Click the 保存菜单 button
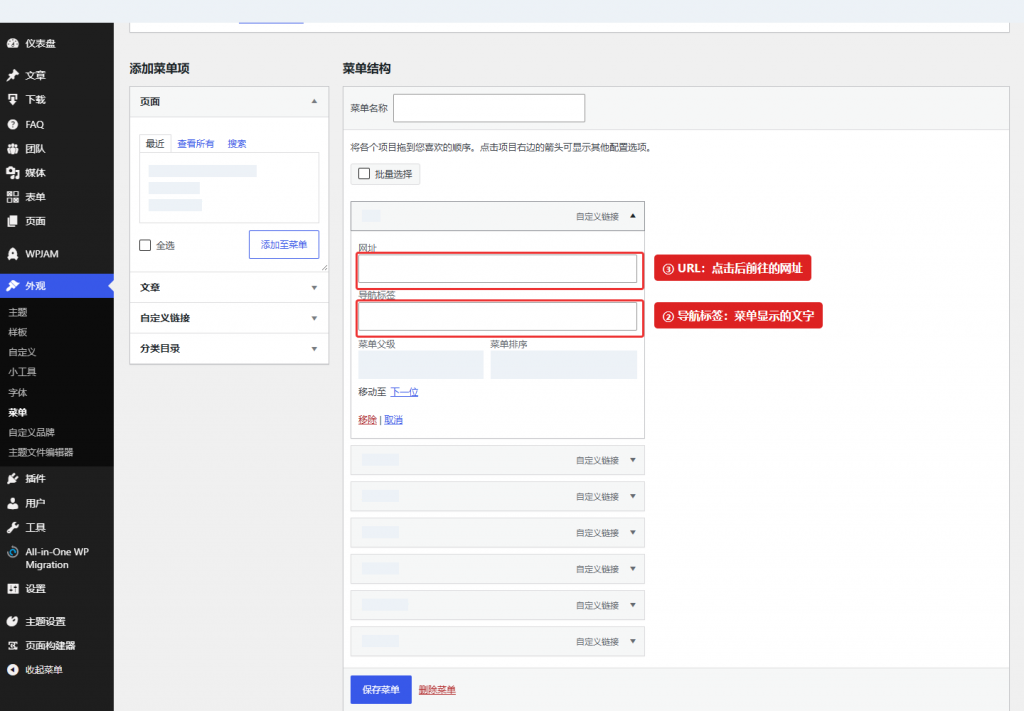 pyautogui.click(x=381, y=689)
